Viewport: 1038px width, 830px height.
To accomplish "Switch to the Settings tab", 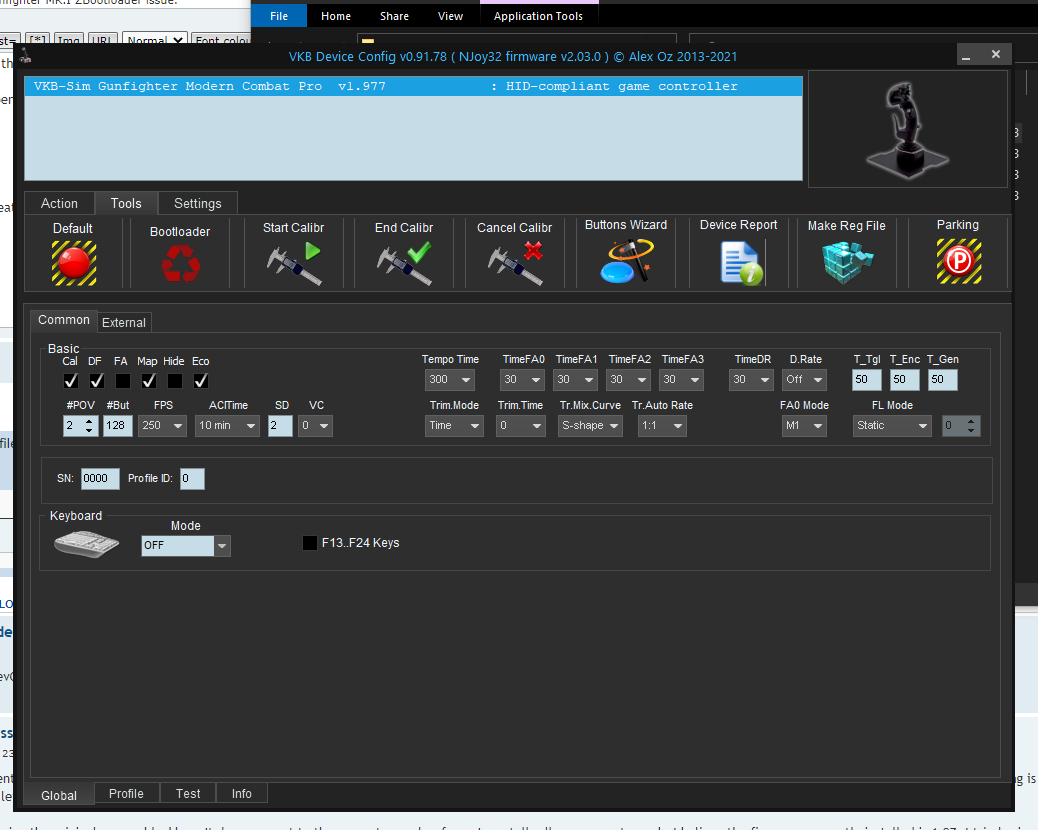I will coord(198,203).
